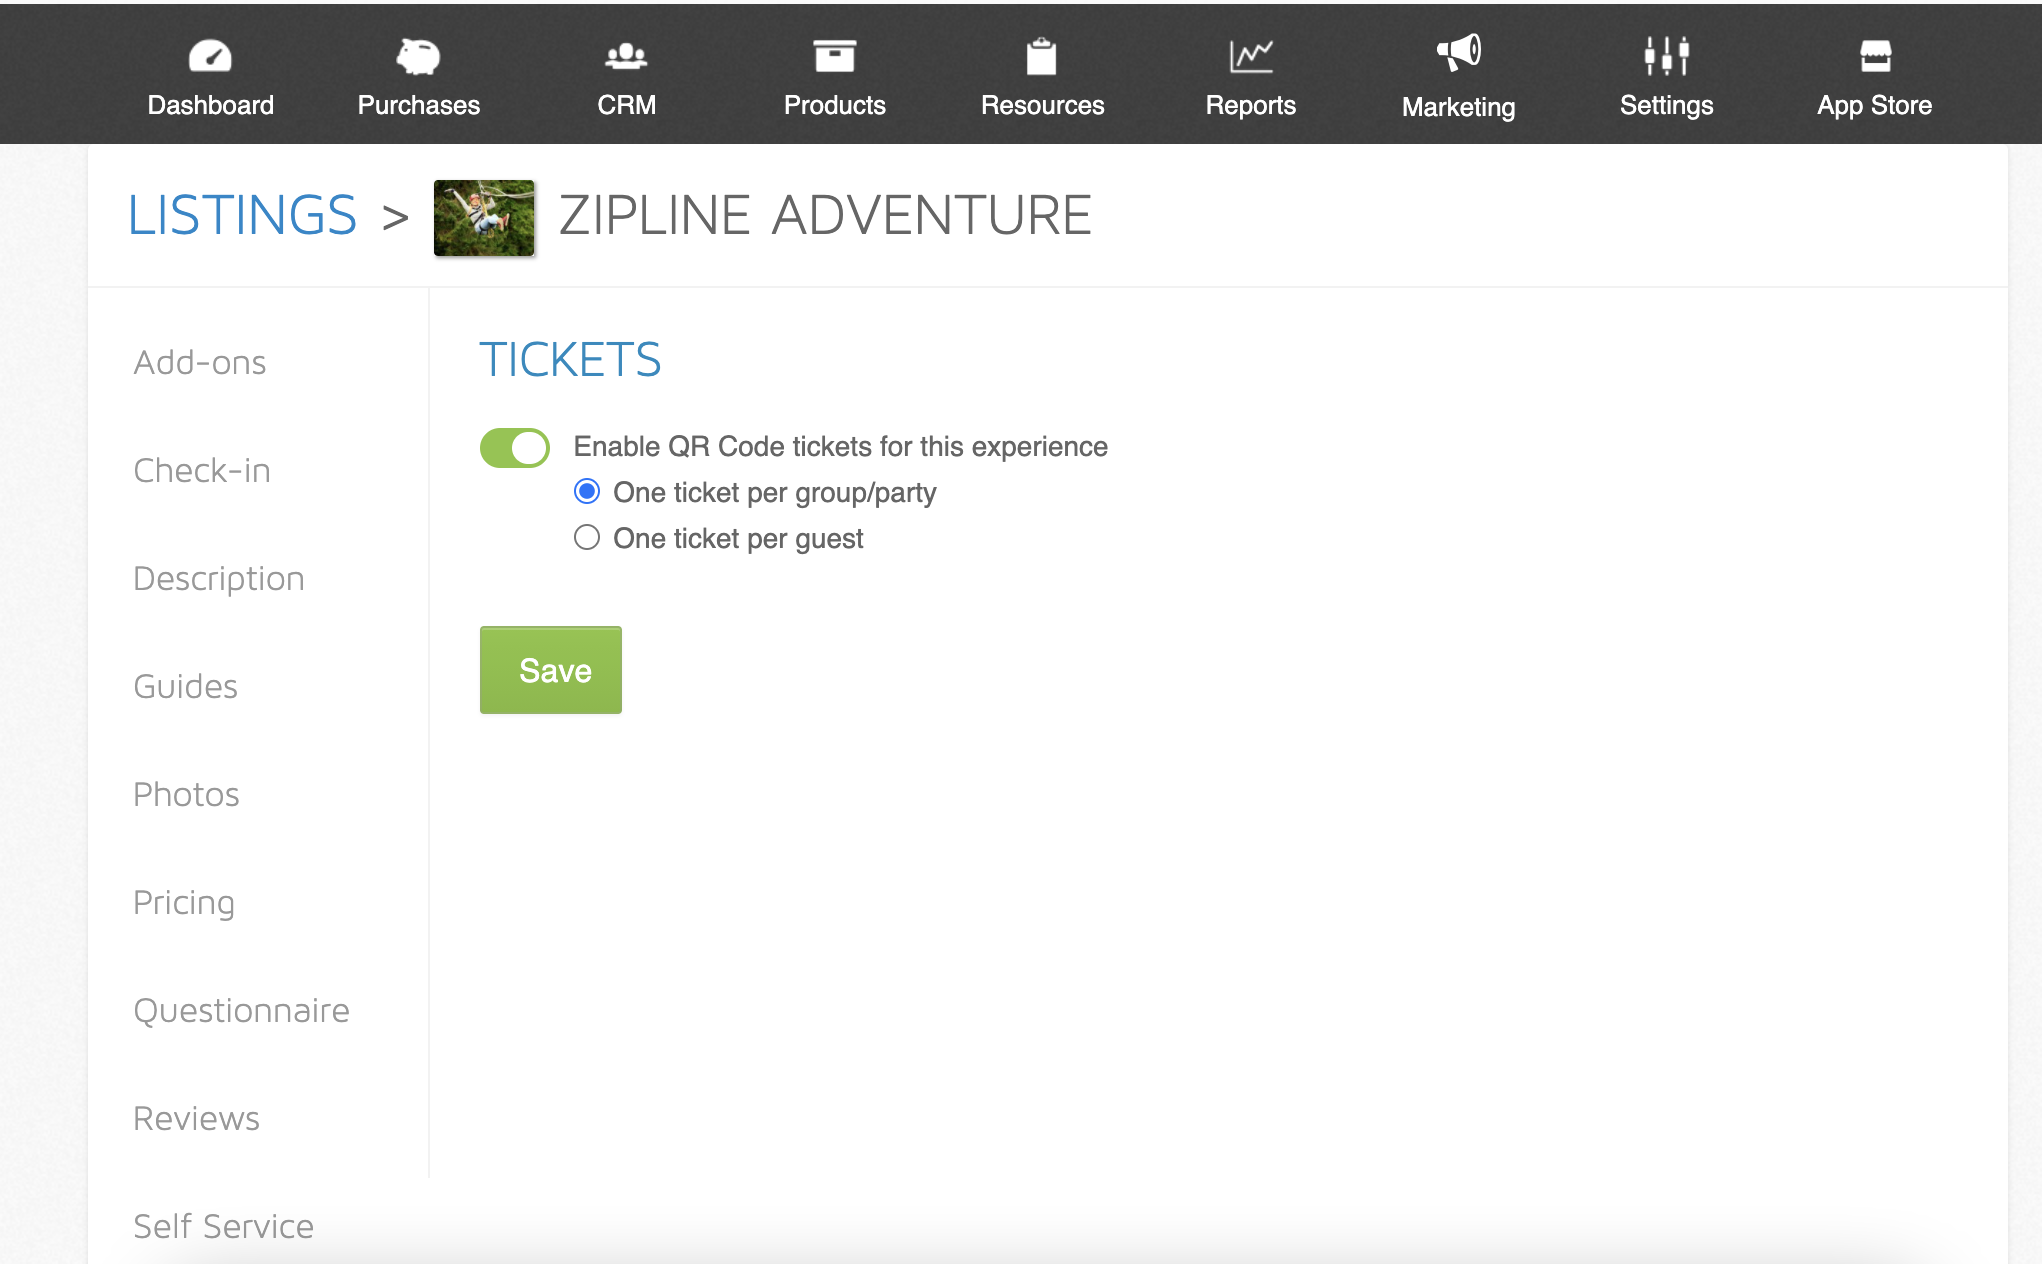Open the App Store shop icon
Screen dimensions: 2042x1264
1875,56
